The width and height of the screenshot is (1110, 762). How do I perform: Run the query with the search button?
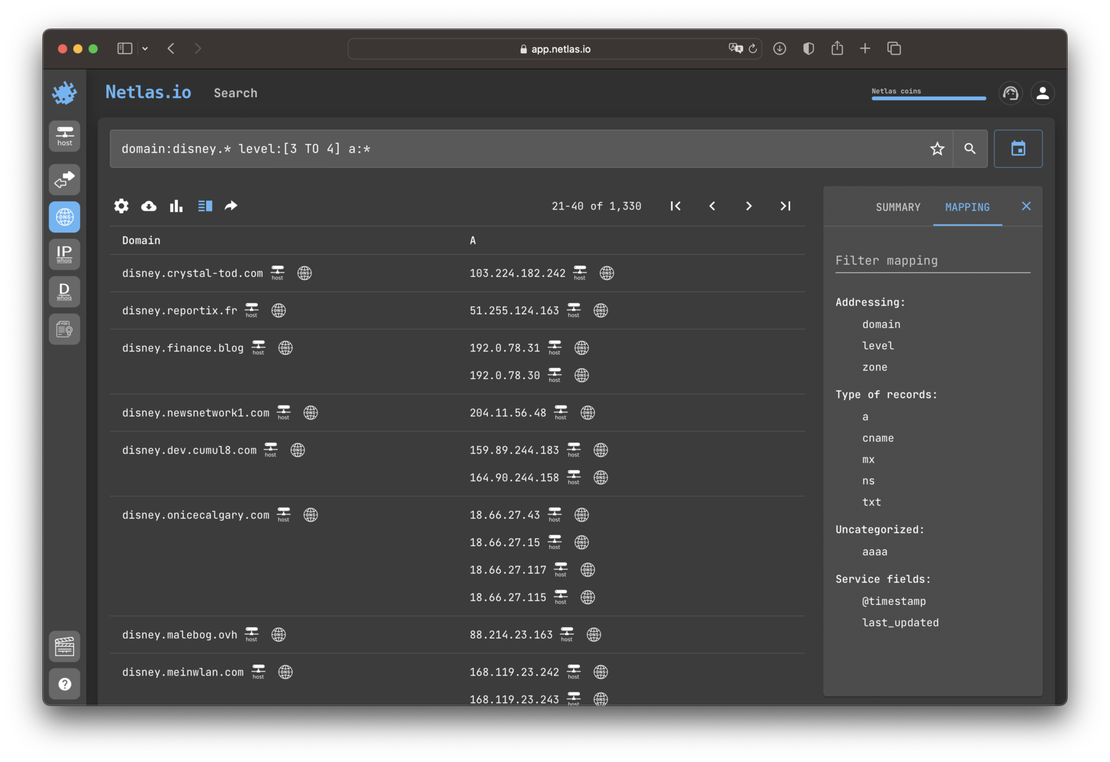click(970, 149)
